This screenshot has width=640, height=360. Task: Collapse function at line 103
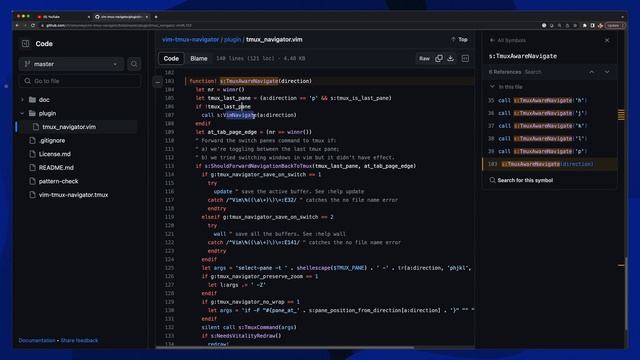coord(158,82)
